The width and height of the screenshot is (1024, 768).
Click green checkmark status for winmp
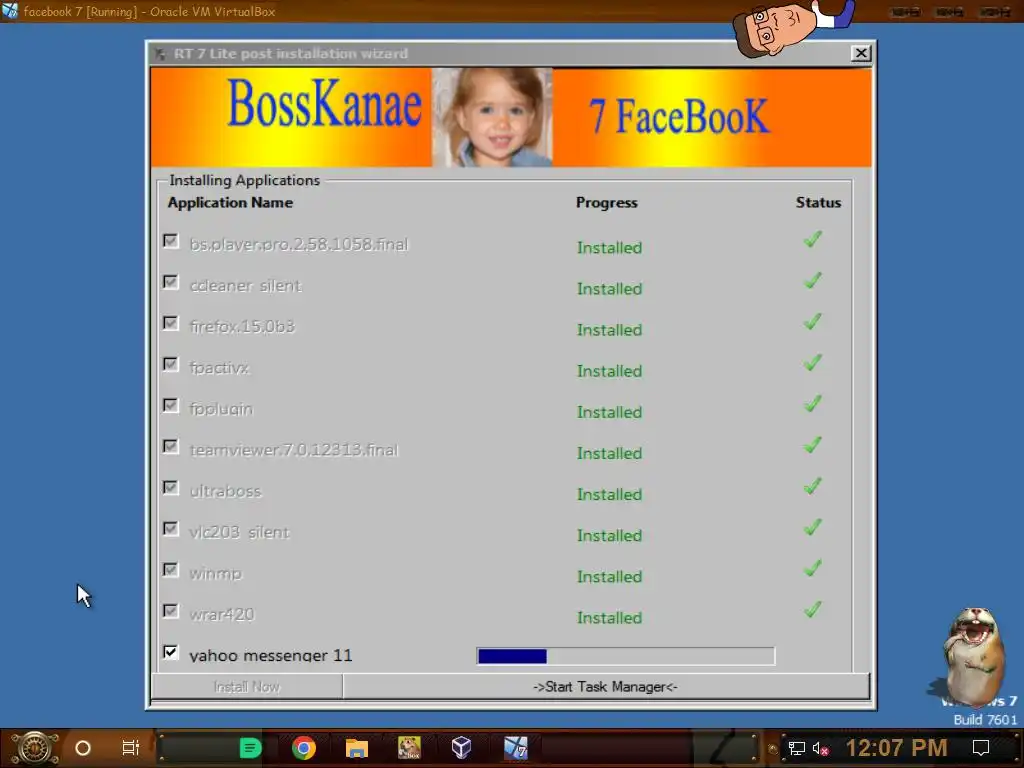(x=812, y=569)
